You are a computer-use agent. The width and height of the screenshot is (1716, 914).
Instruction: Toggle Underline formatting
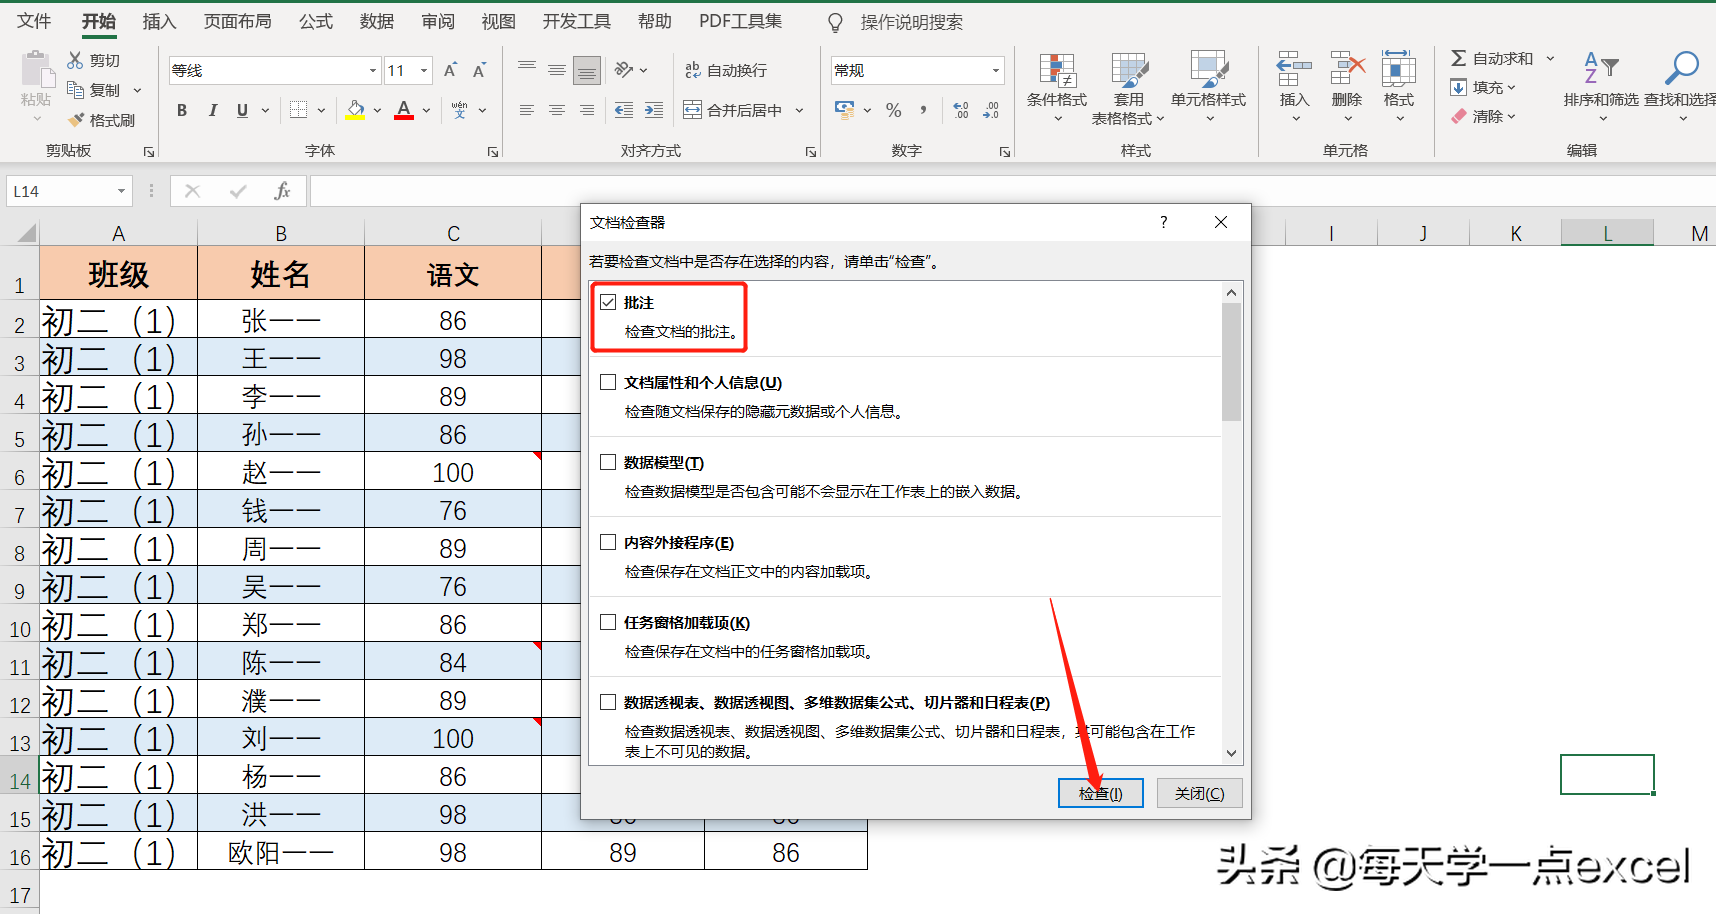click(x=242, y=110)
